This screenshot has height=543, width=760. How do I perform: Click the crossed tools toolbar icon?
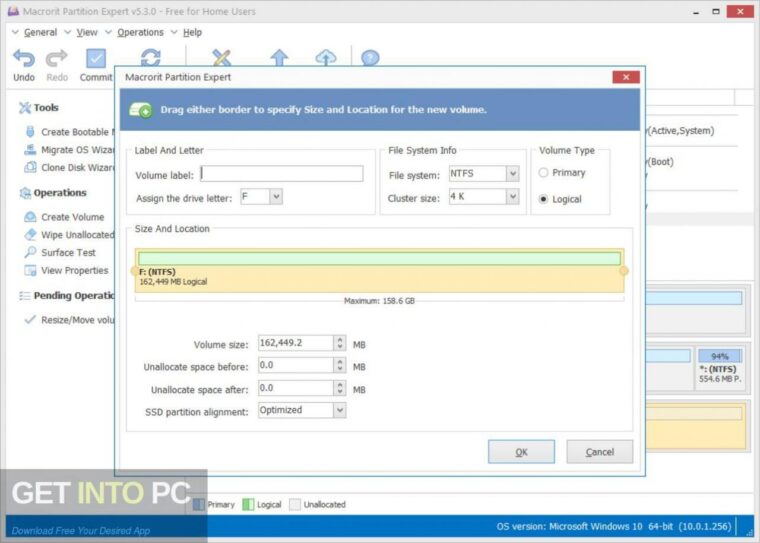tap(222, 58)
